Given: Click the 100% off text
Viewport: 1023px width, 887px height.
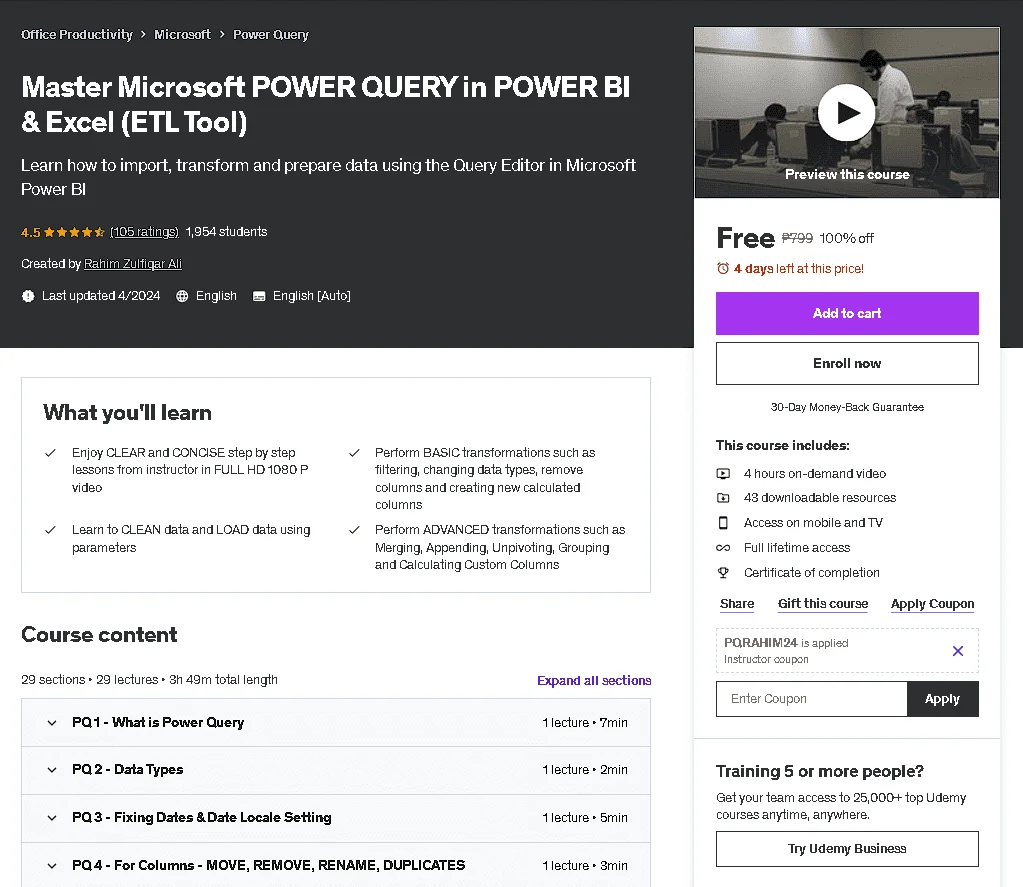Looking at the screenshot, I should pyautogui.click(x=846, y=238).
